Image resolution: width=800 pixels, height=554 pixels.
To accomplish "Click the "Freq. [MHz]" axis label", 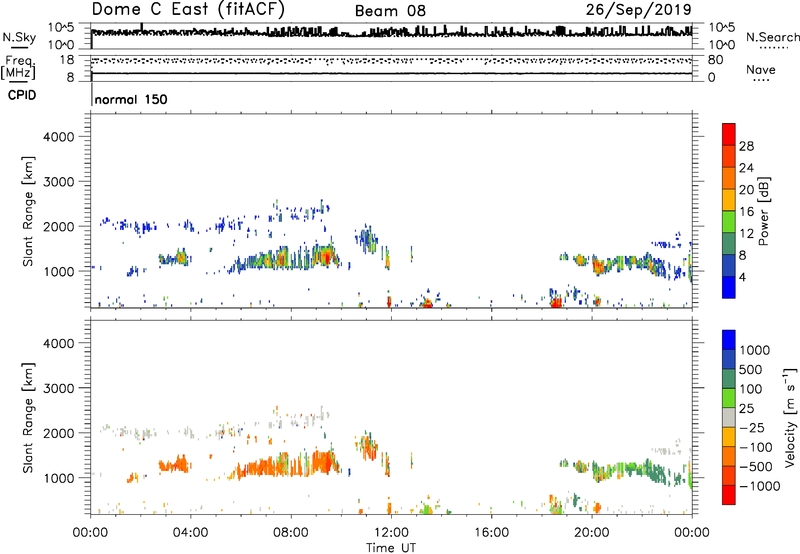I will 18,68.
